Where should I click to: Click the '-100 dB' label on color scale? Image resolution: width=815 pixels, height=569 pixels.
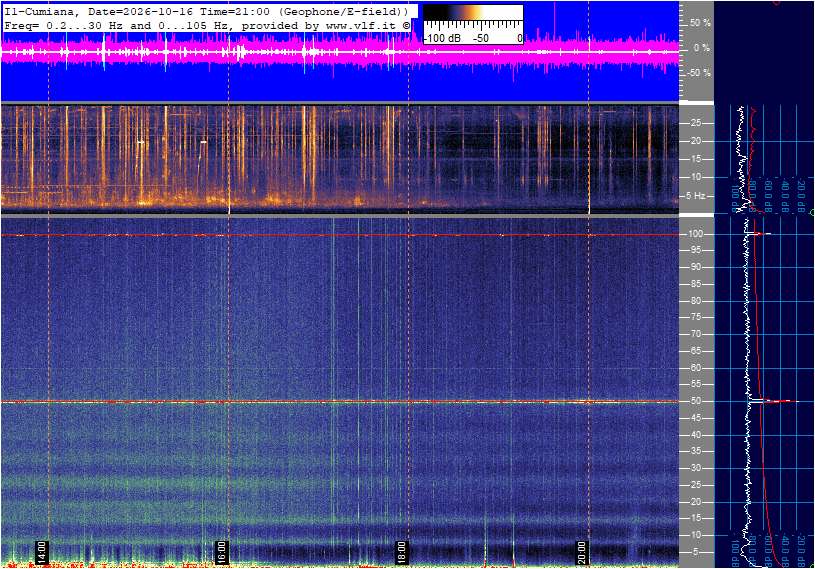coord(443,38)
